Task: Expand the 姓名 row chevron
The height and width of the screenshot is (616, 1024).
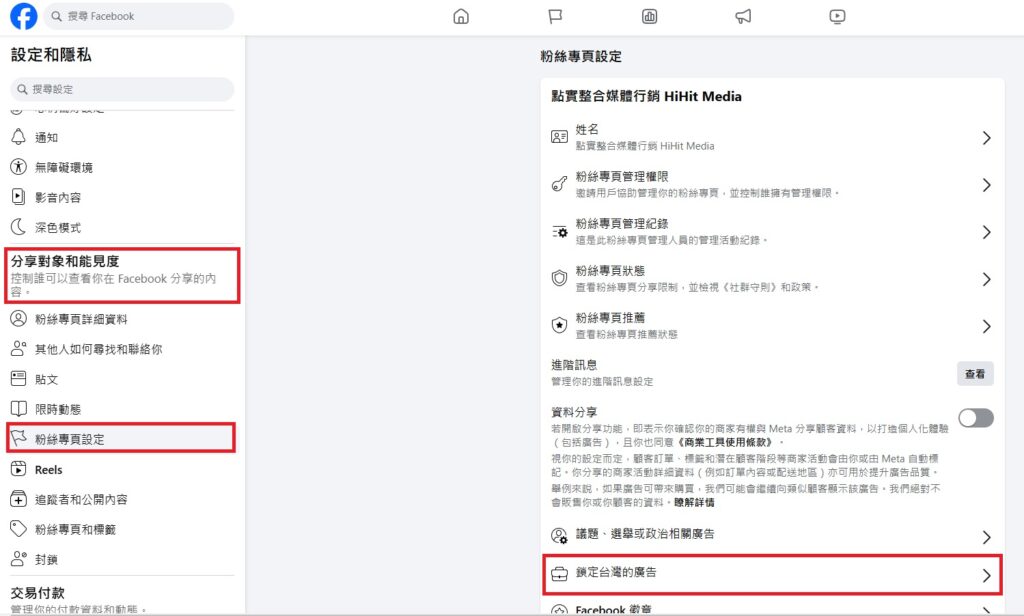Action: (x=986, y=138)
